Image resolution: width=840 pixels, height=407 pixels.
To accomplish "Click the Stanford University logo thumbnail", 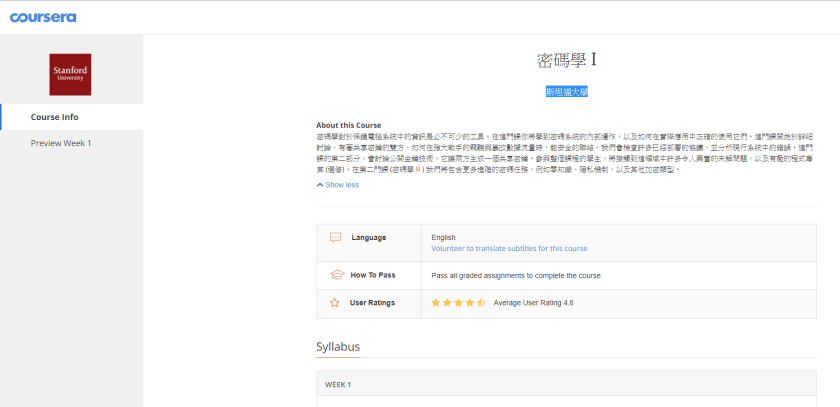I will pyautogui.click(x=70, y=74).
